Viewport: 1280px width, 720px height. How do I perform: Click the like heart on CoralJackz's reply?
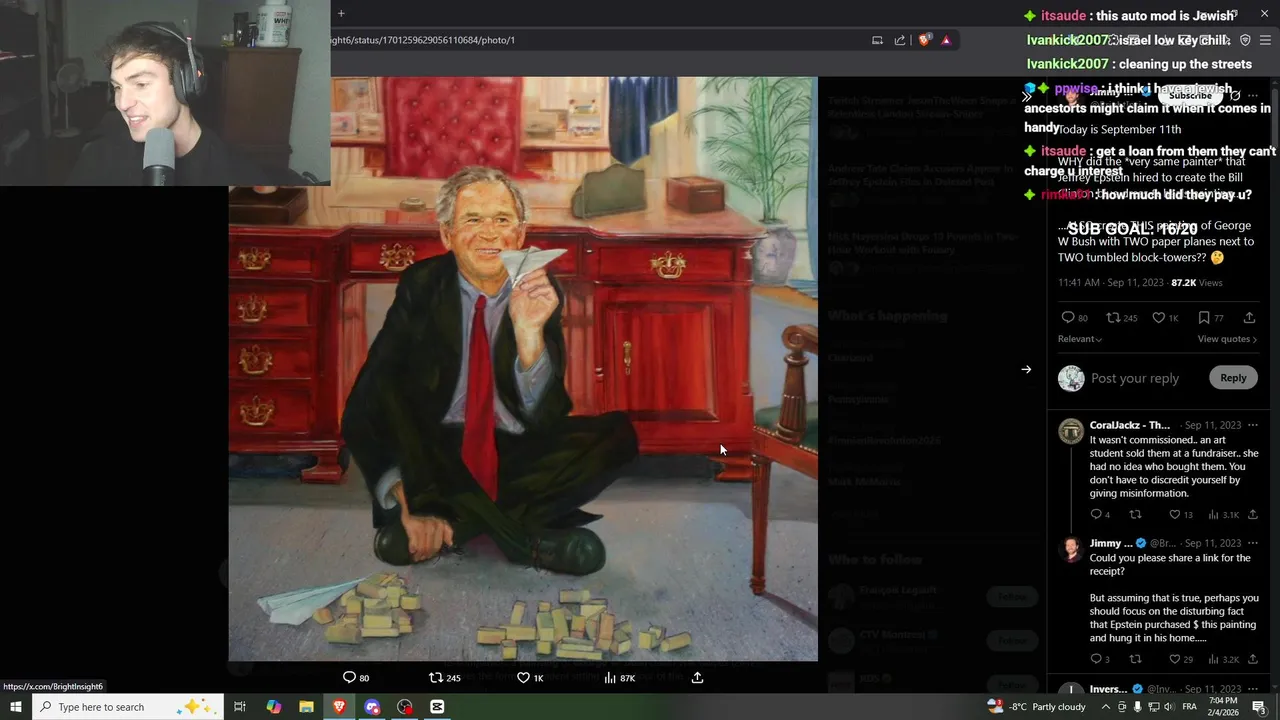[1175, 515]
